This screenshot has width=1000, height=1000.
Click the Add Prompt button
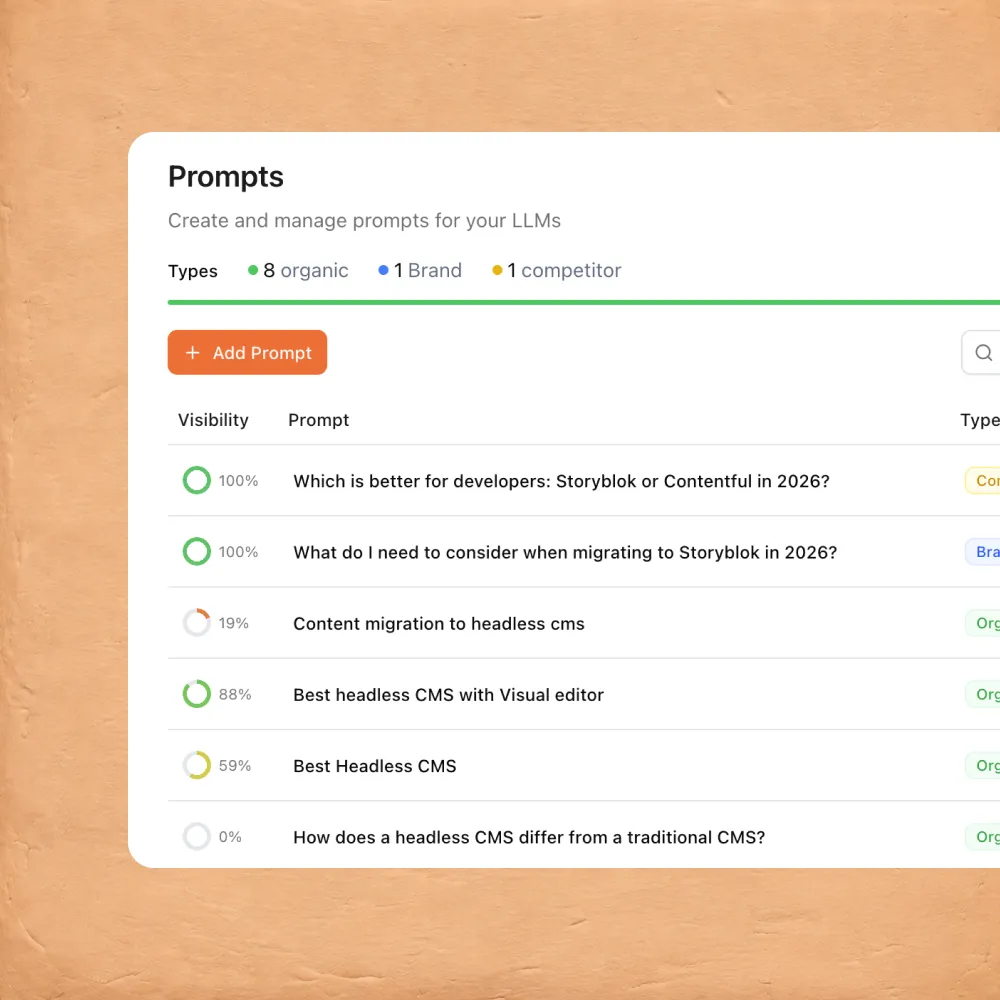click(247, 353)
